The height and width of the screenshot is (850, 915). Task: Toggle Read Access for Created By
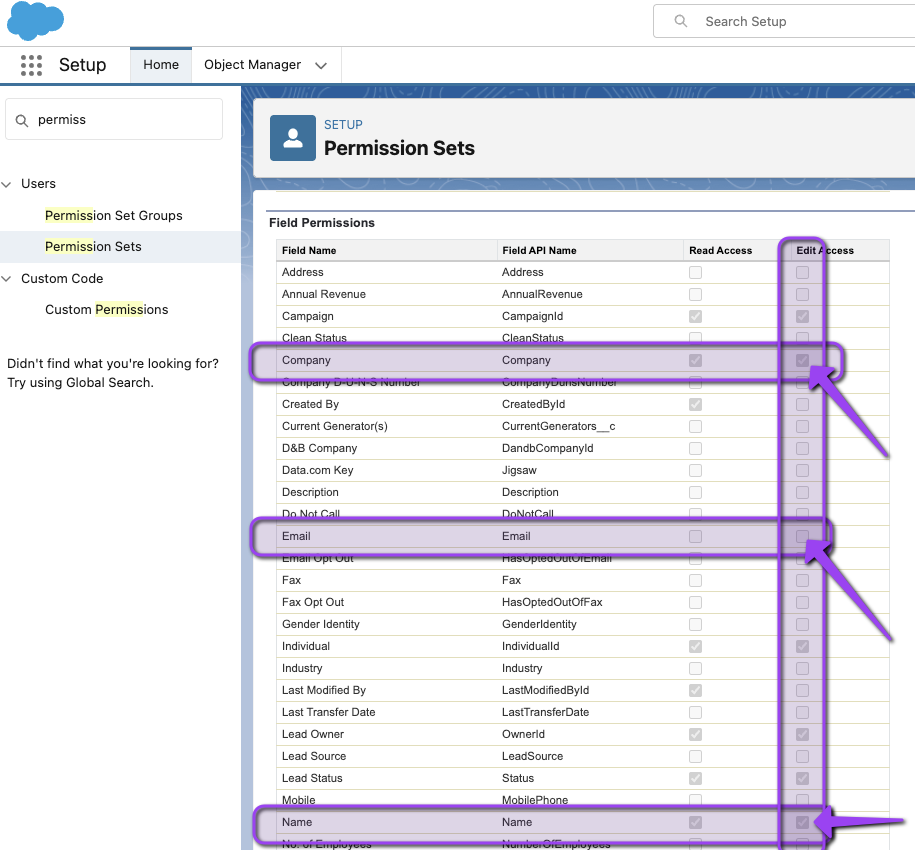tap(695, 404)
